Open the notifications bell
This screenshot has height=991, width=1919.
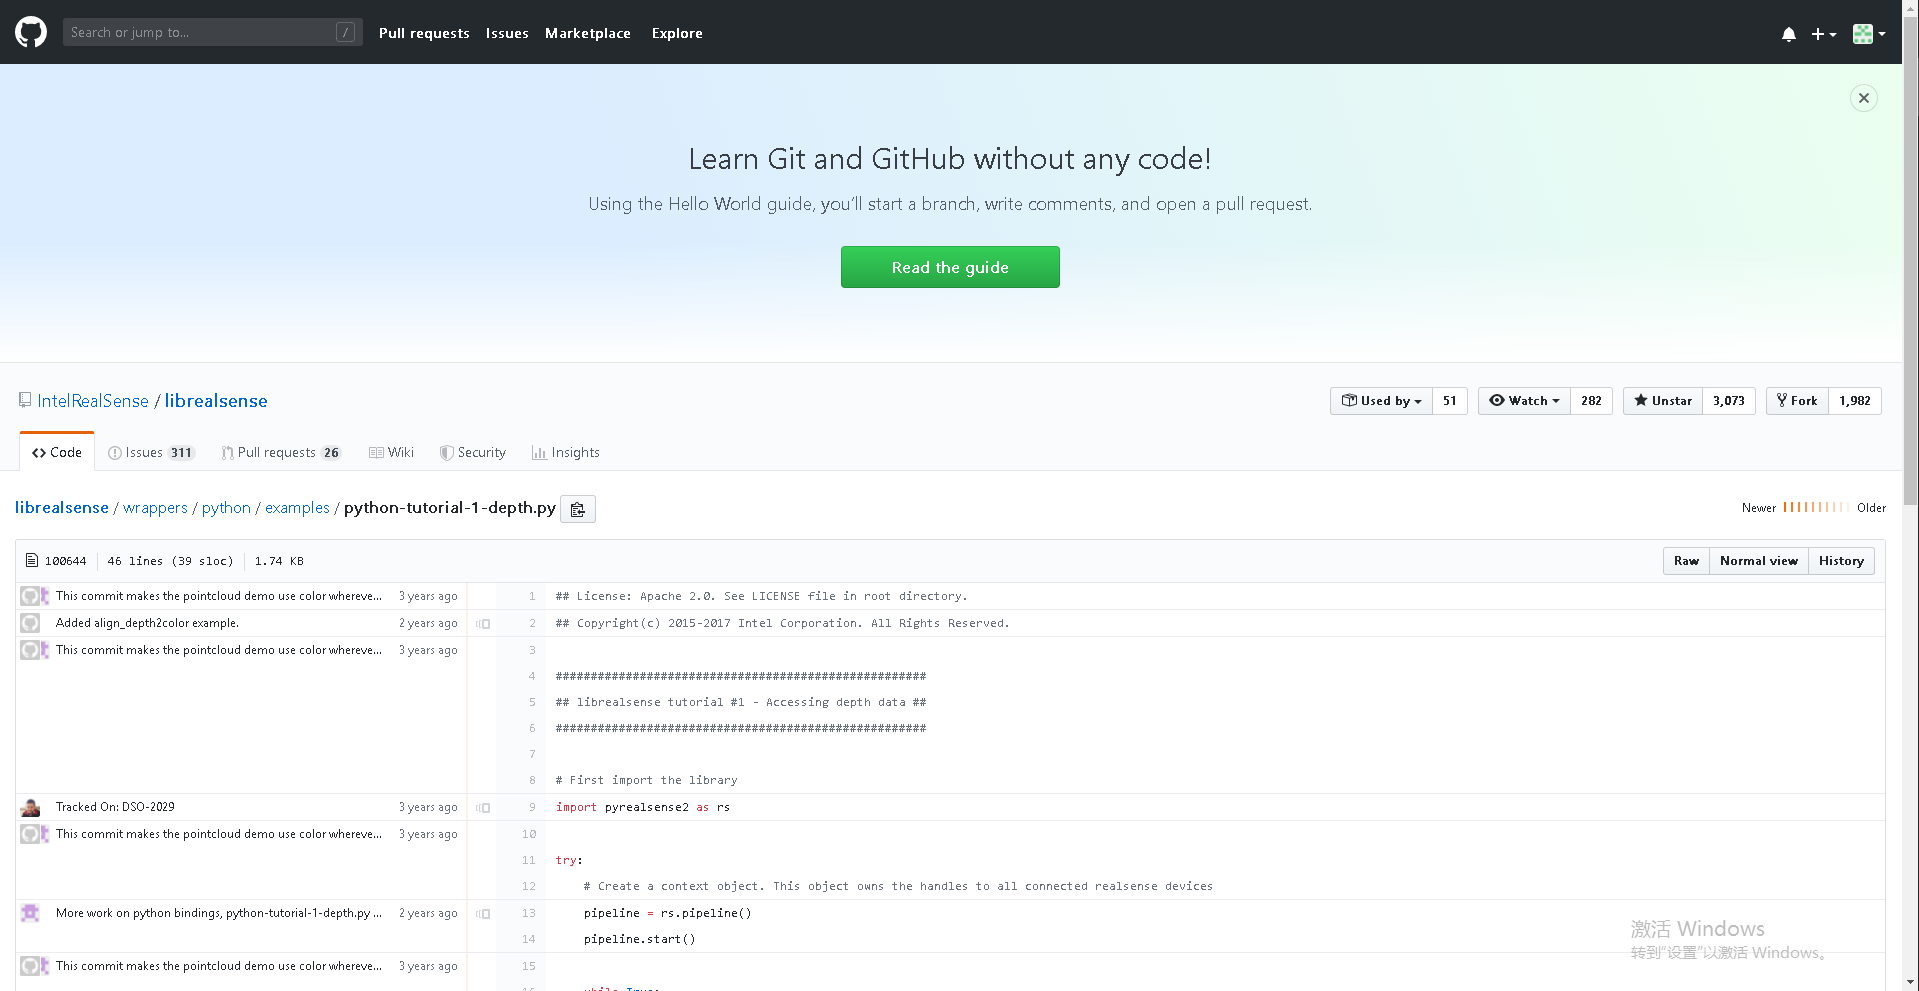tap(1788, 34)
